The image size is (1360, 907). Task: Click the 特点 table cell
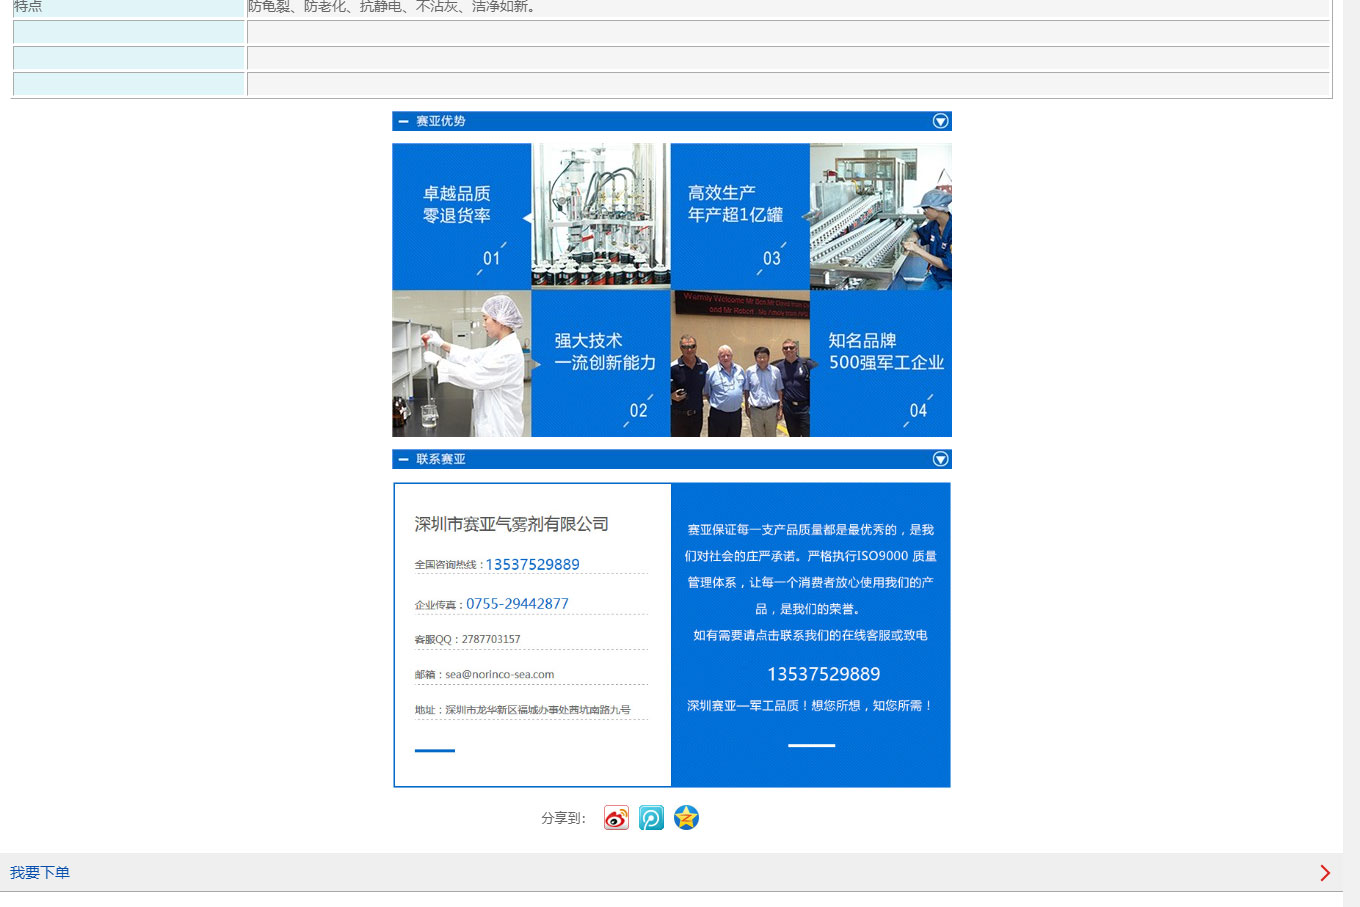pyautogui.click(x=129, y=8)
